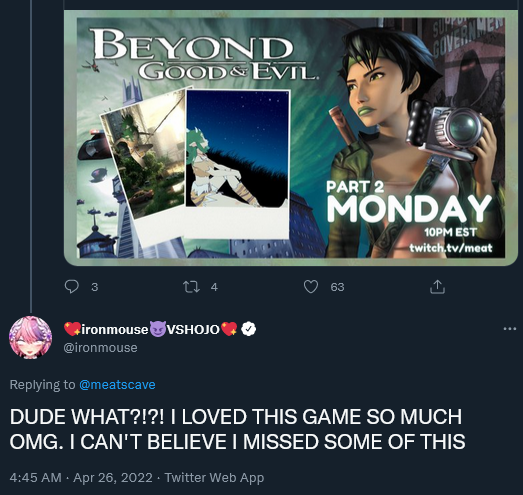Click the polaroid photo of the green-haired character
This screenshot has width=523, height=495.
click(x=237, y=164)
